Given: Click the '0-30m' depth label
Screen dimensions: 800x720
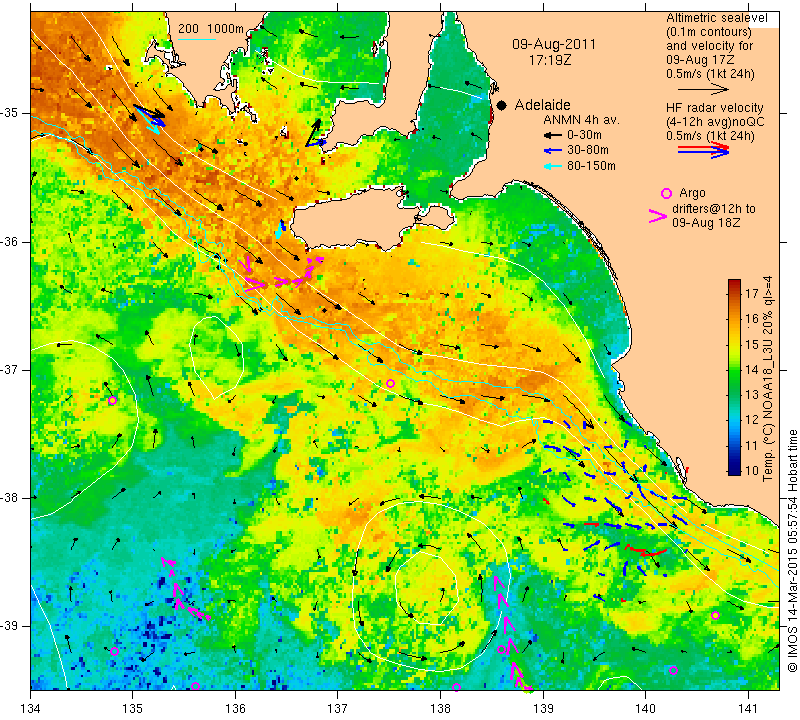Looking at the screenshot, I should point(584,135).
